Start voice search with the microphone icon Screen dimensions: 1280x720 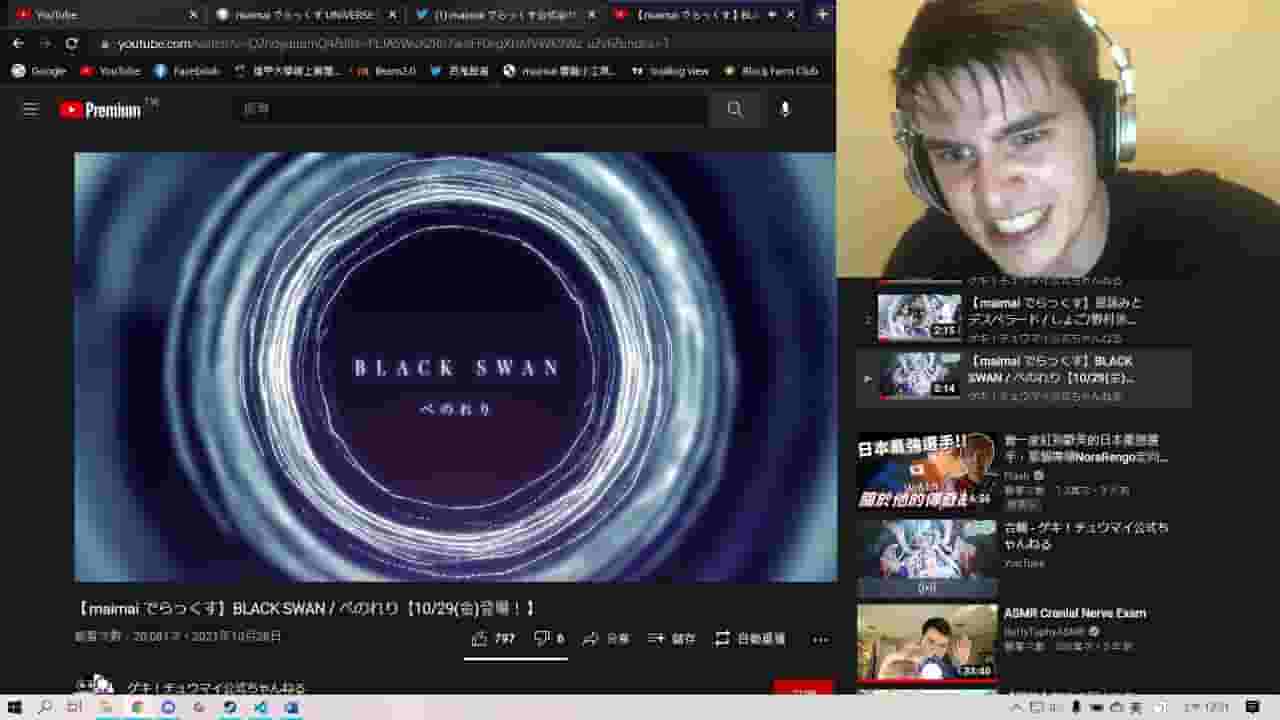click(785, 110)
